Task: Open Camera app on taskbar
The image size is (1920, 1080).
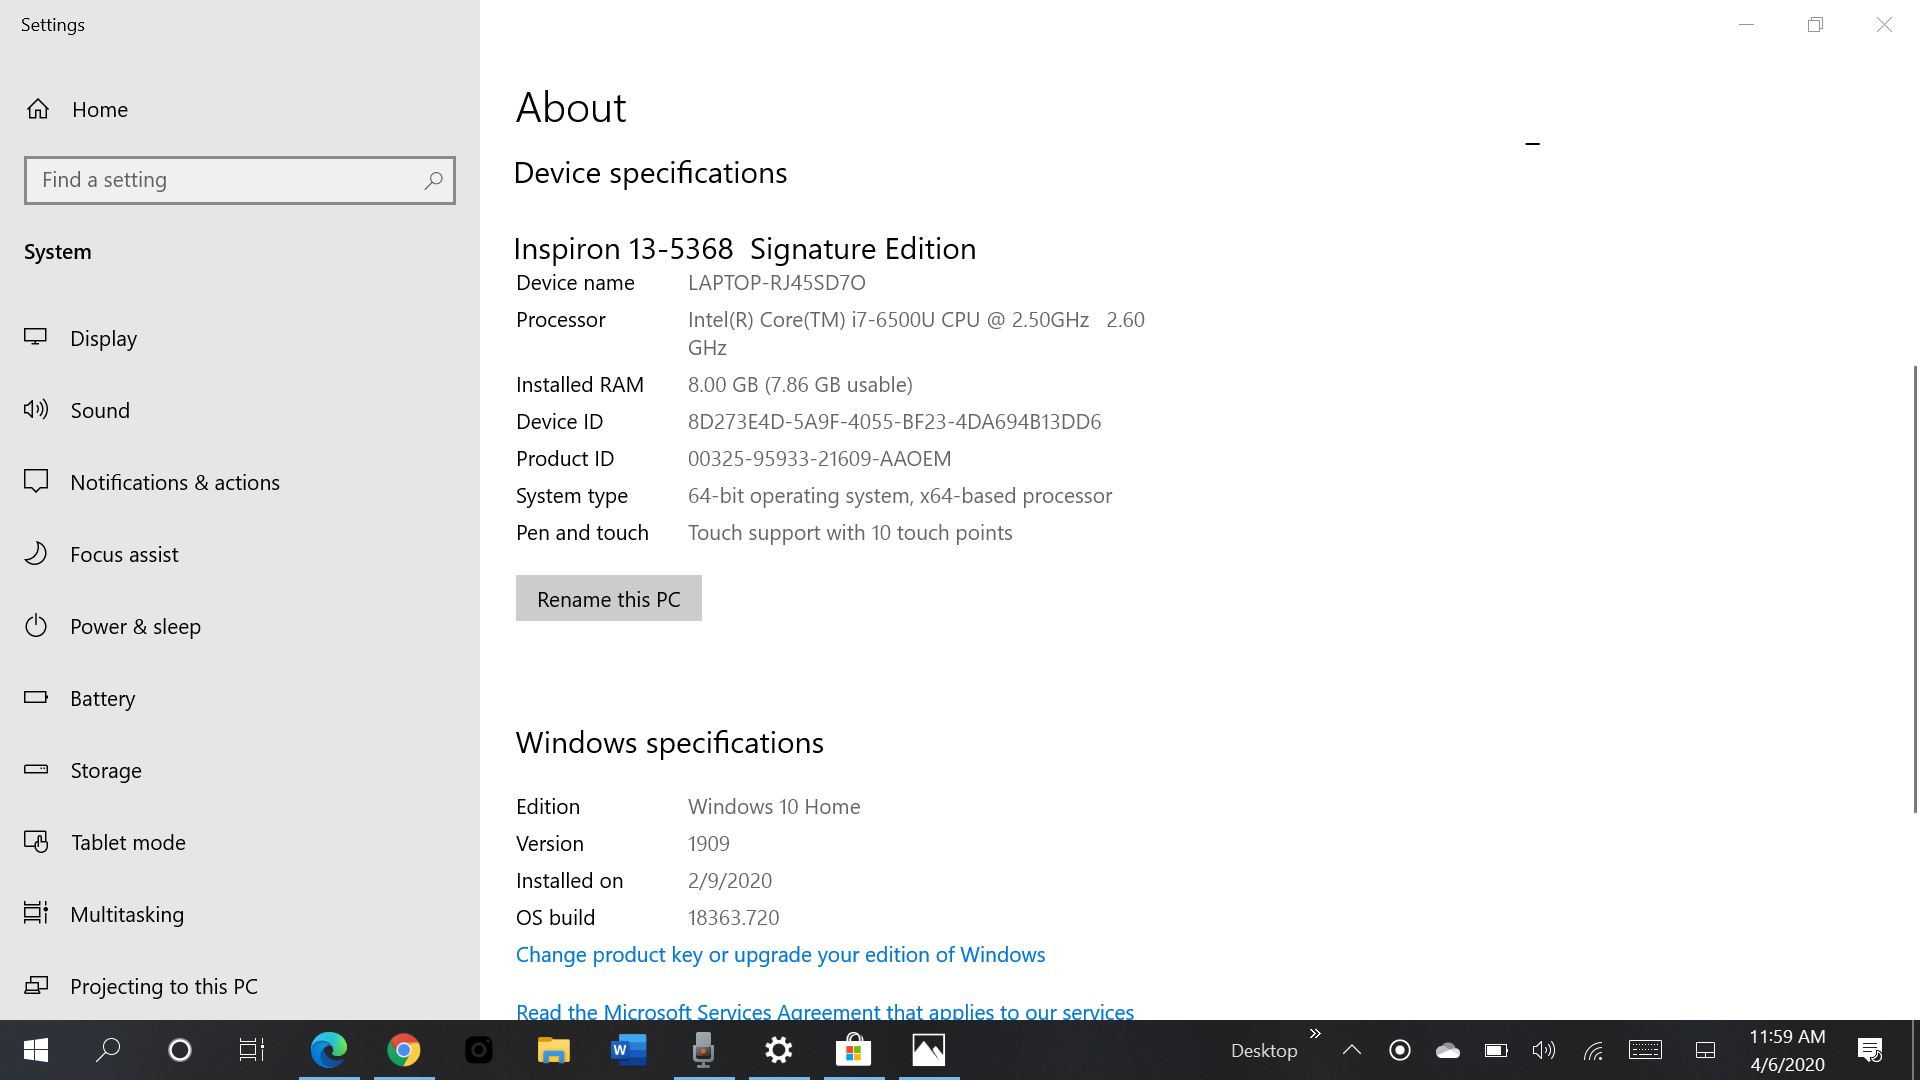Action: [479, 1050]
